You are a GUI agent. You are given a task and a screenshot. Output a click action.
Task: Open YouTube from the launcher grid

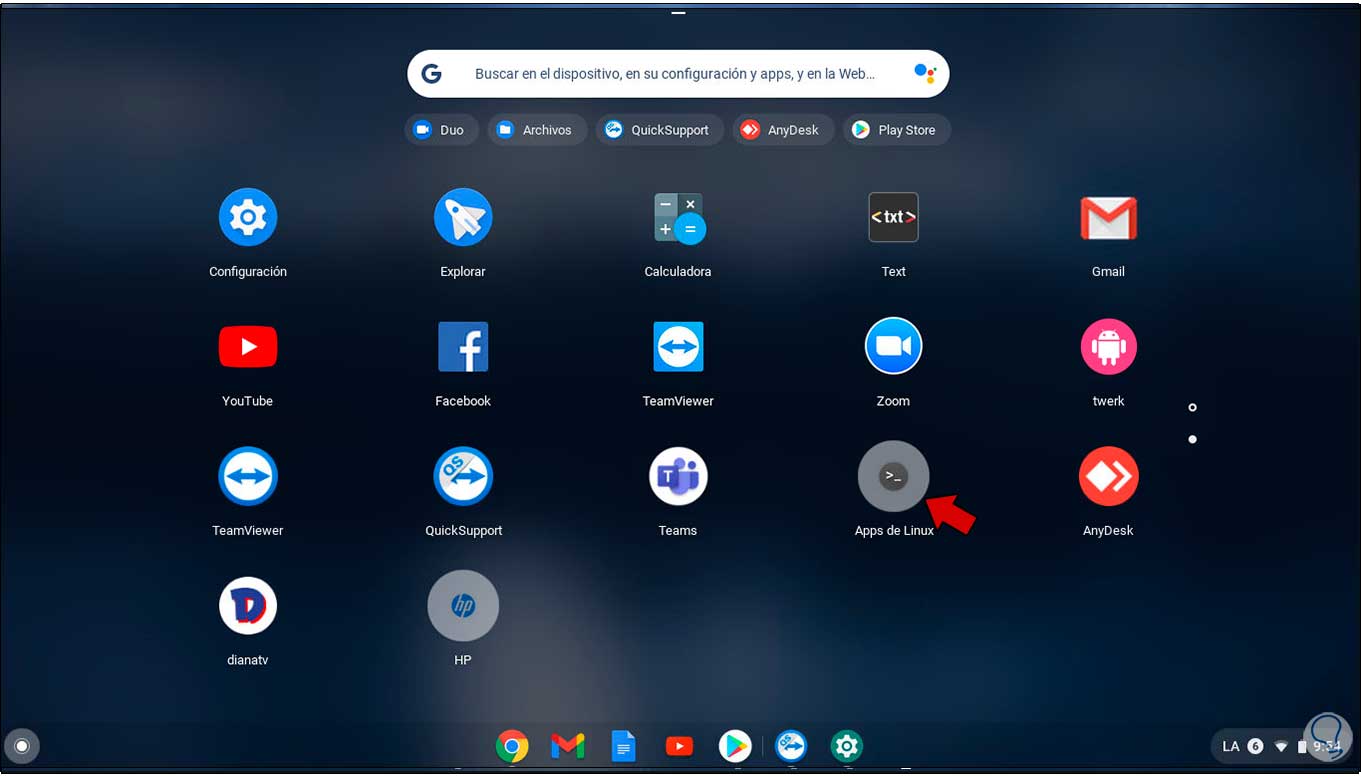pos(248,347)
